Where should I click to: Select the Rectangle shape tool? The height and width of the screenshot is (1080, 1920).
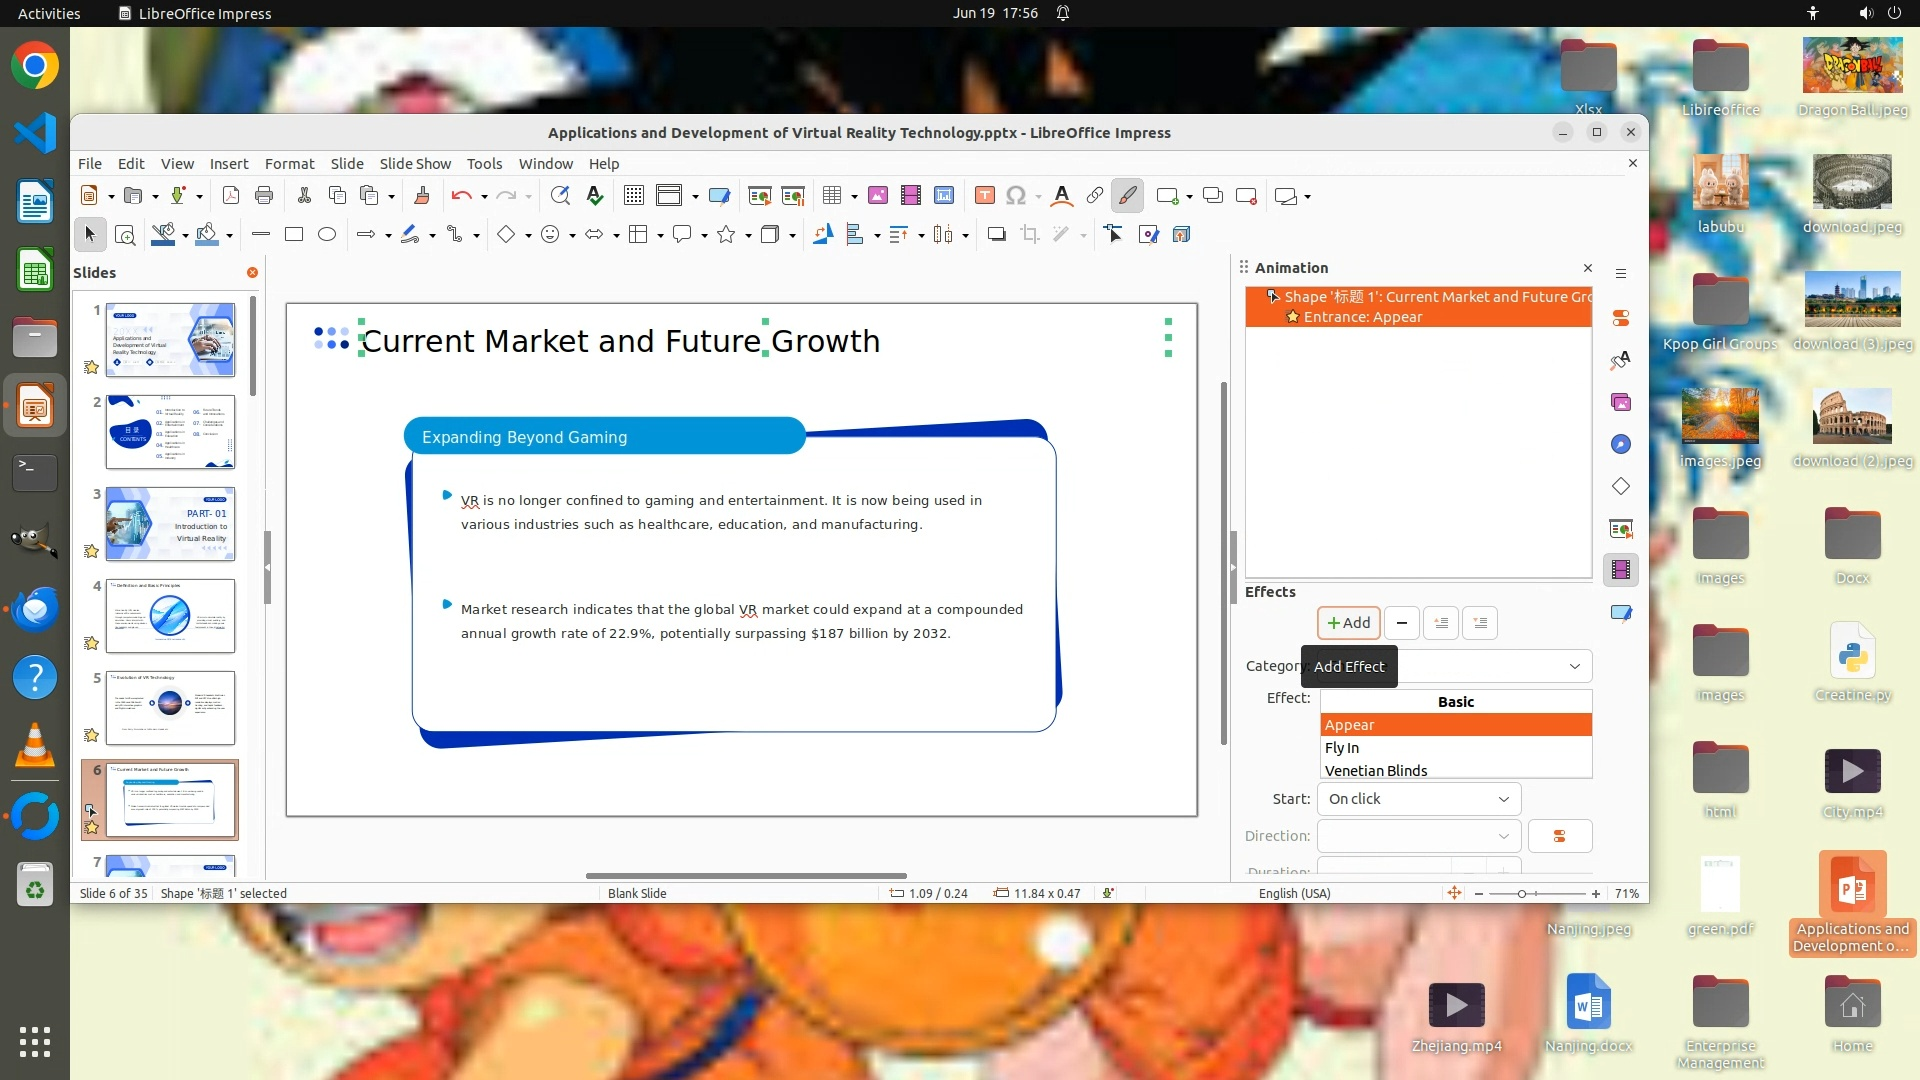(294, 234)
